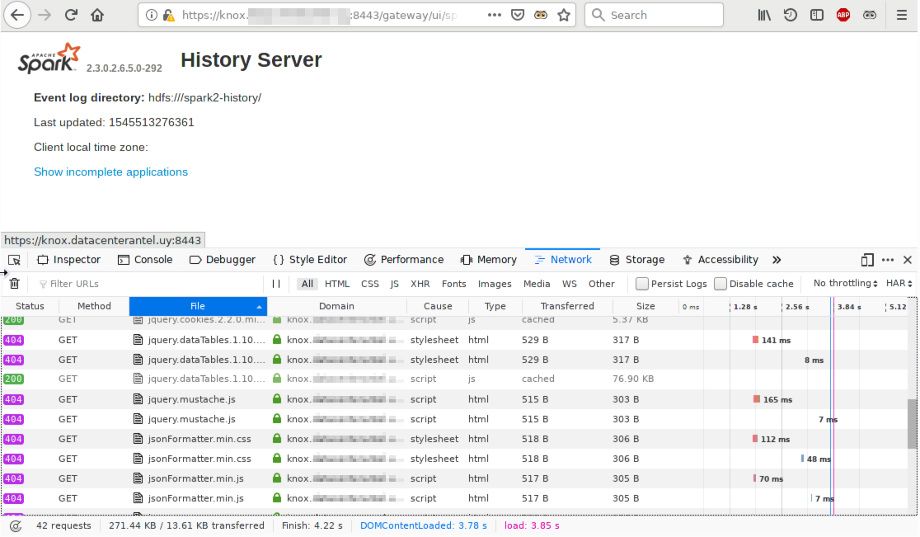920x537 pixels.
Task: Click in the Filter URLs field
Action: point(150,283)
